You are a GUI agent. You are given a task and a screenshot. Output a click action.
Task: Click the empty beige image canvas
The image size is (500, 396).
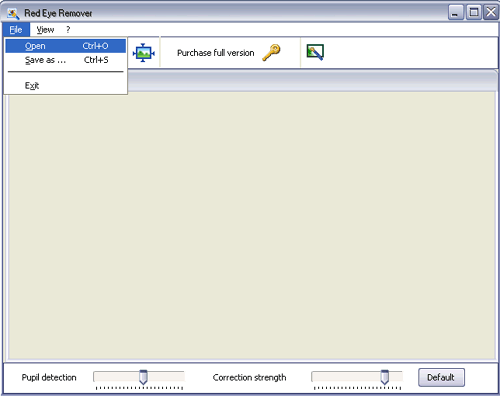(252, 225)
